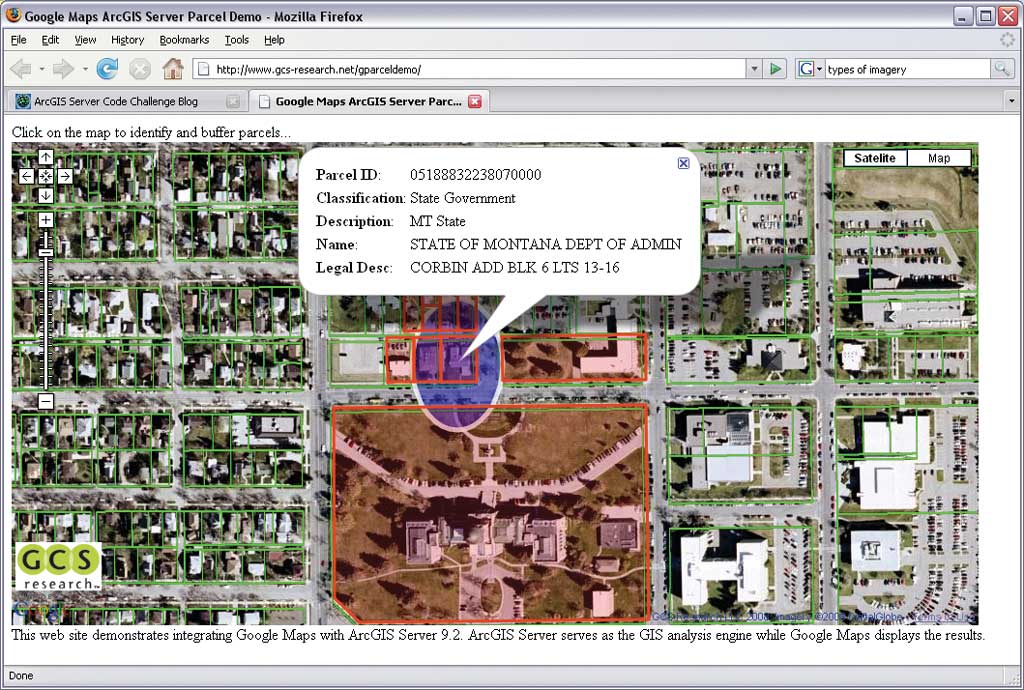Pan the map left with the arrow
Viewport: 1024px width, 690px height.
pos(26,176)
